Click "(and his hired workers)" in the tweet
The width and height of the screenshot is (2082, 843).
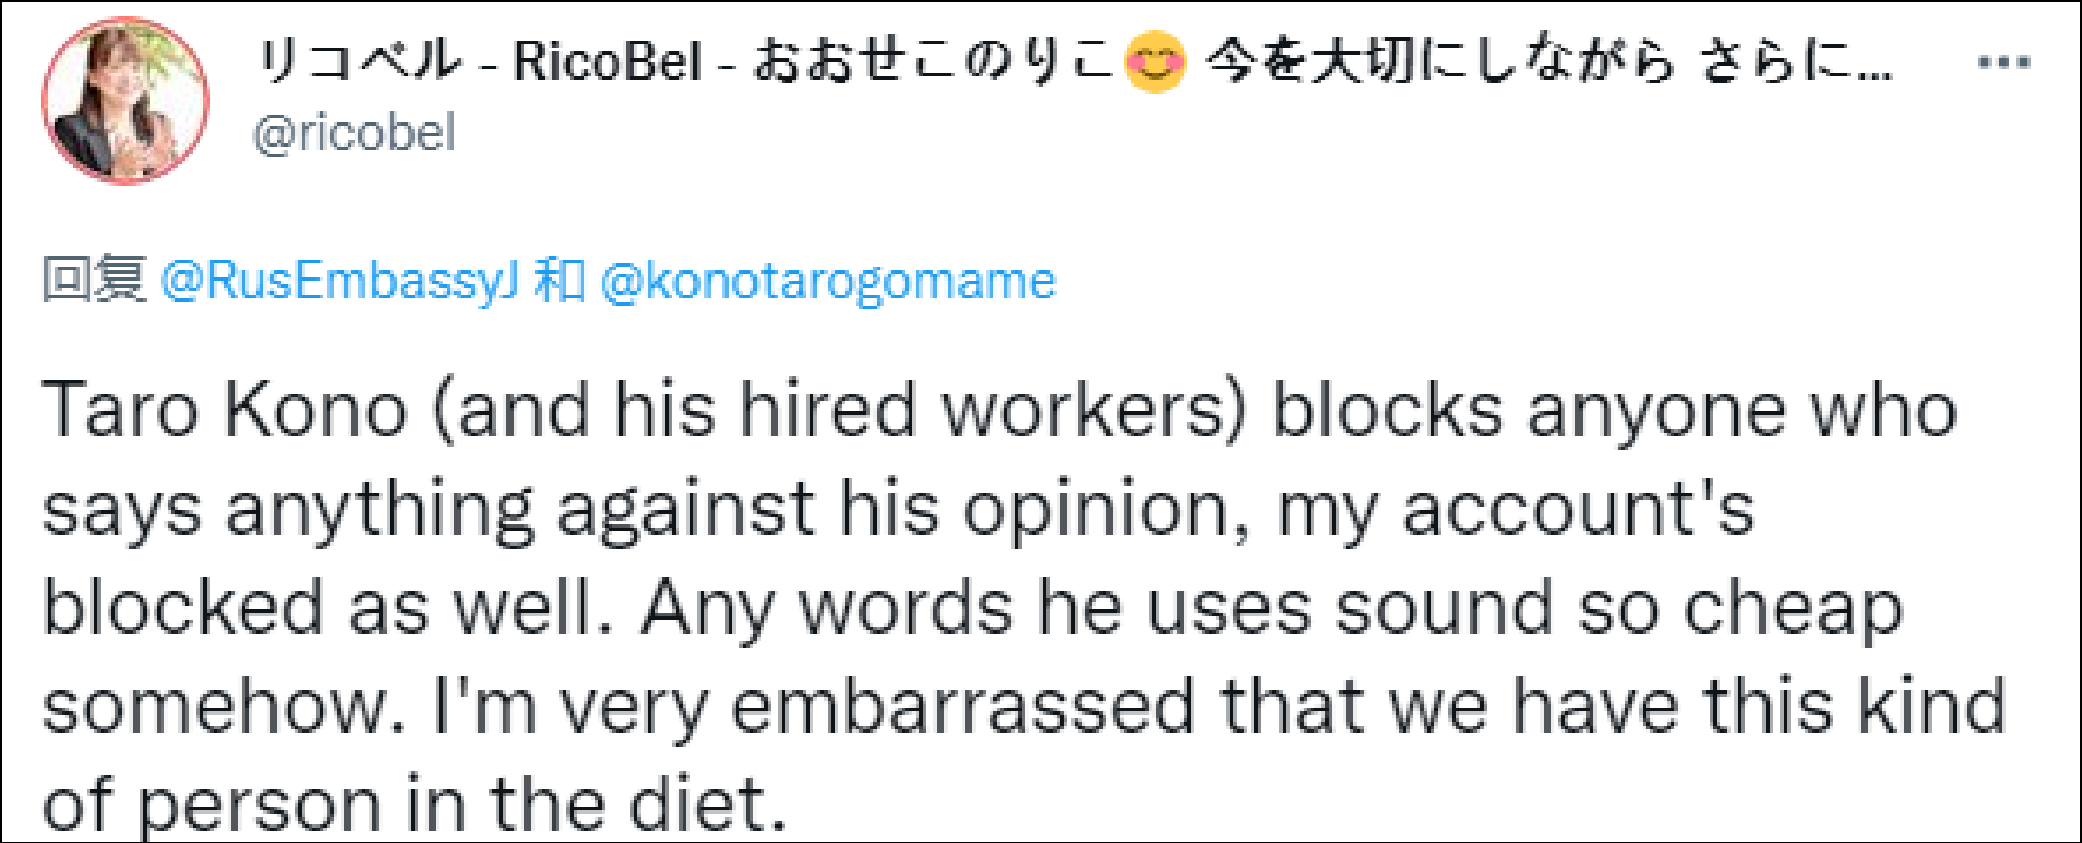click(839, 410)
